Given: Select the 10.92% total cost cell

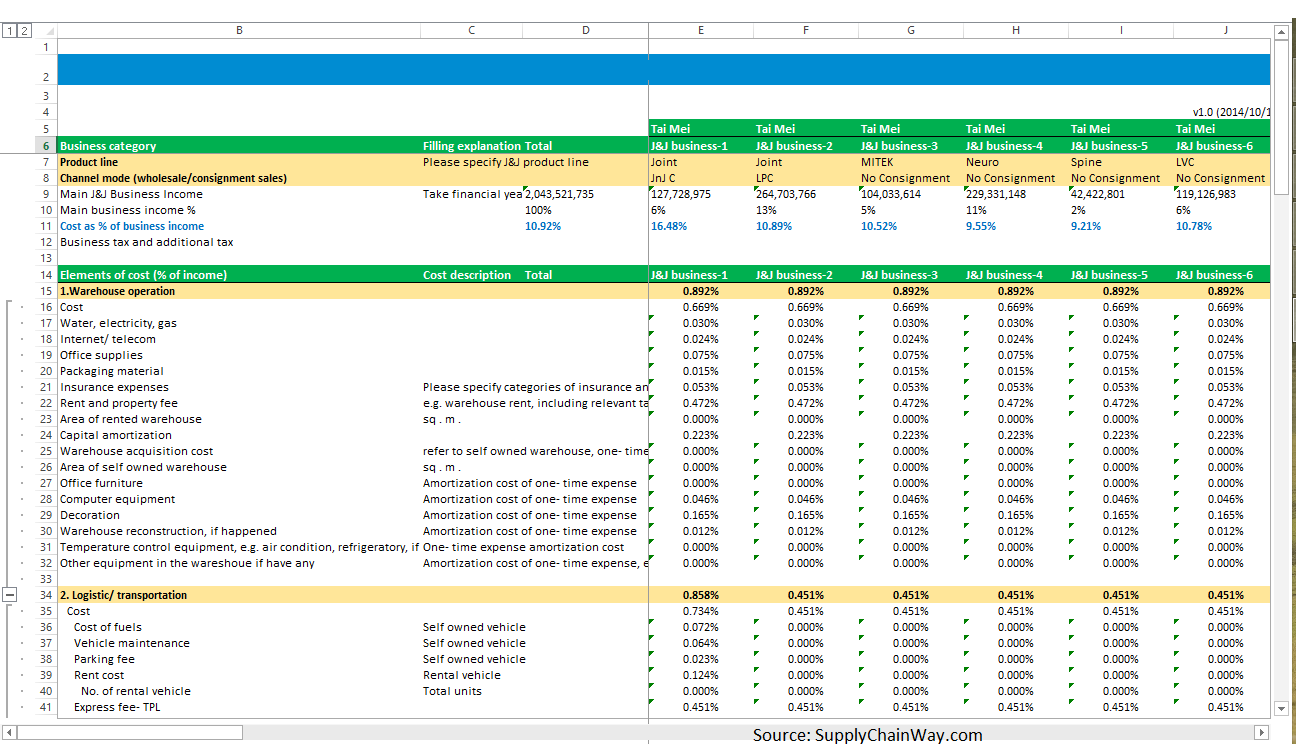Looking at the screenshot, I should 586,226.
